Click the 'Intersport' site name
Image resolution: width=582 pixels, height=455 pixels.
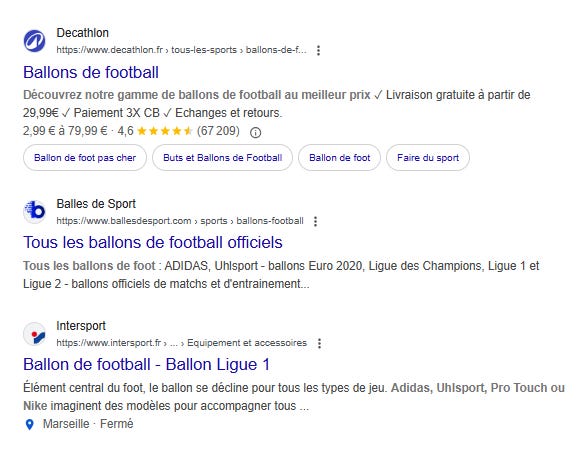click(81, 326)
